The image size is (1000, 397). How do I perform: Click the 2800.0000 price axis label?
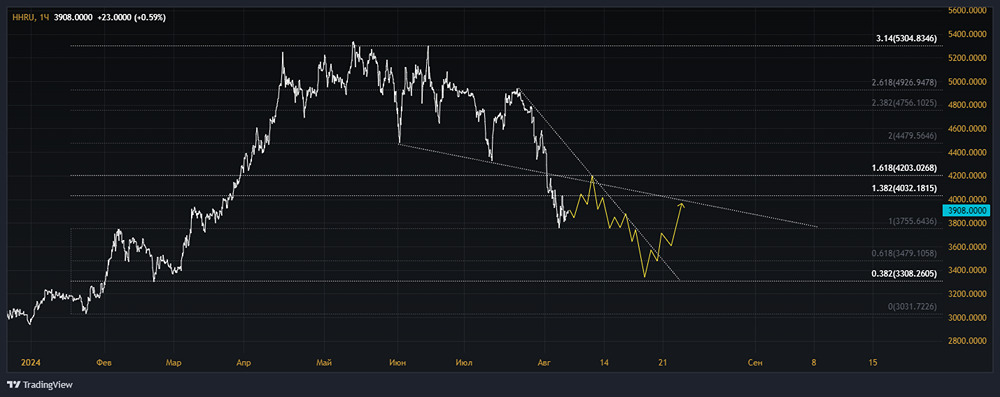[x=968, y=341]
